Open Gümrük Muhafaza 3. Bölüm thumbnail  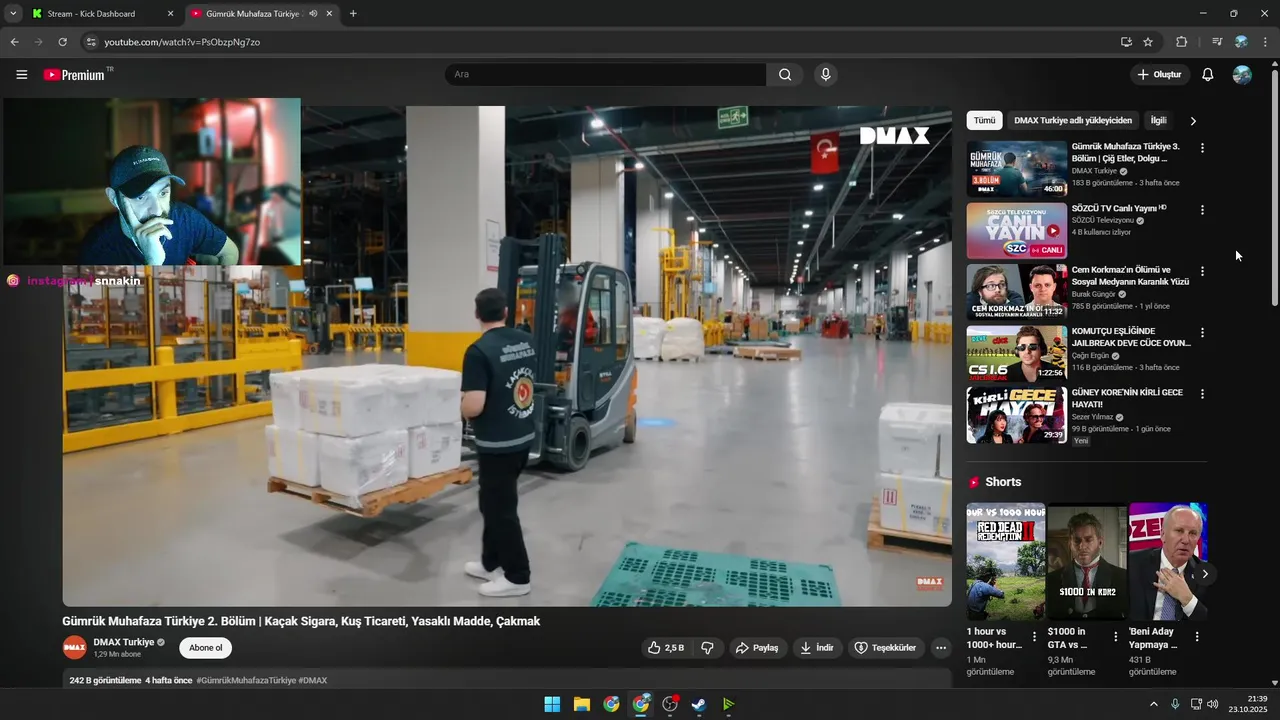(1016, 168)
